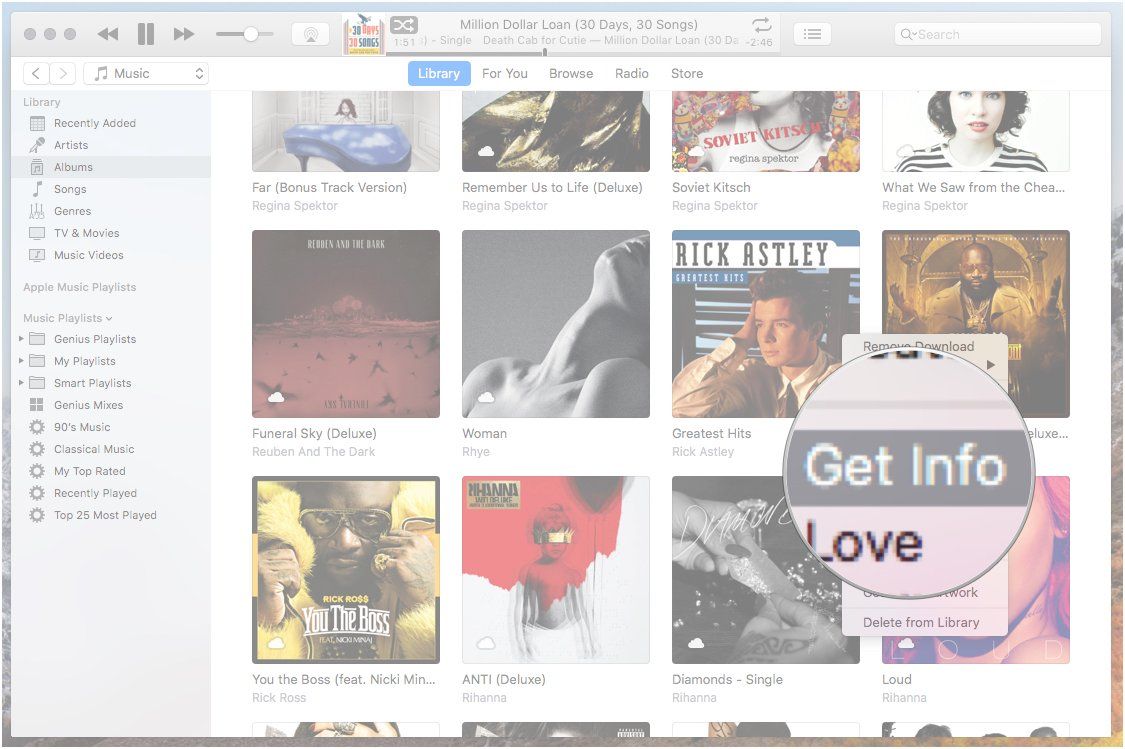Download Funeral Sky using its cloud icon
Viewport: 1125px width, 749px height.
click(x=275, y=397)
